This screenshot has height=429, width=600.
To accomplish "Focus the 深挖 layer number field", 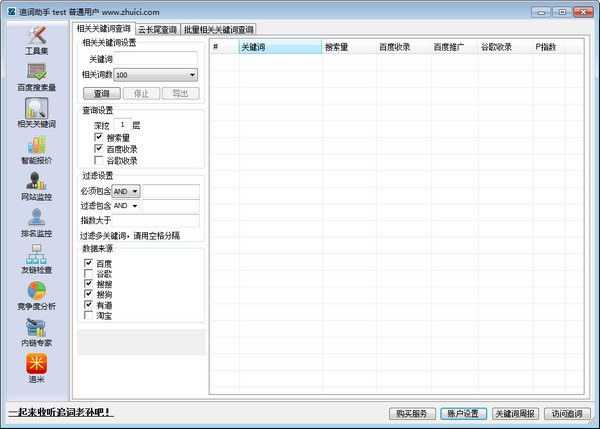I will (x=122, y=125).
